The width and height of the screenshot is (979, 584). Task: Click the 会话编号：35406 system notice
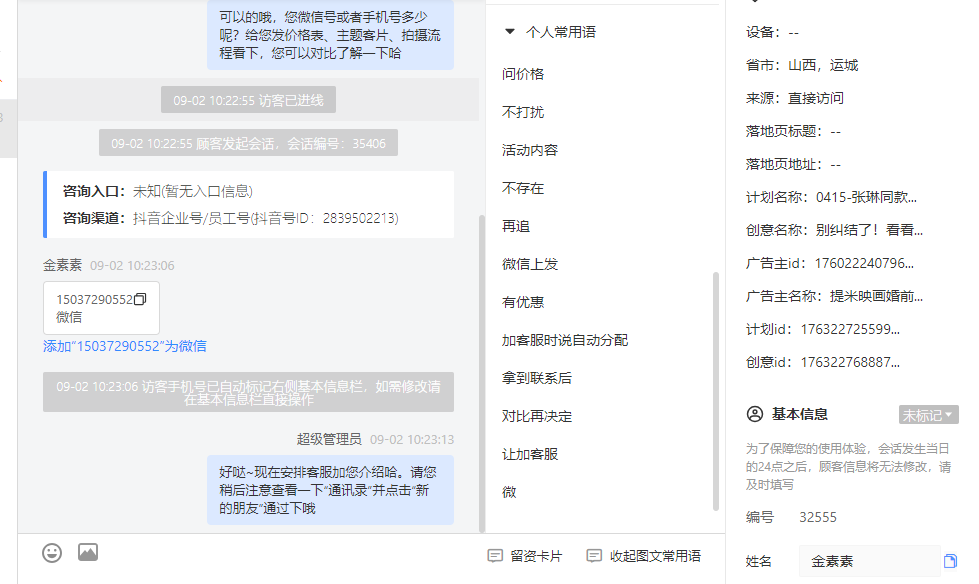point(248,143)
